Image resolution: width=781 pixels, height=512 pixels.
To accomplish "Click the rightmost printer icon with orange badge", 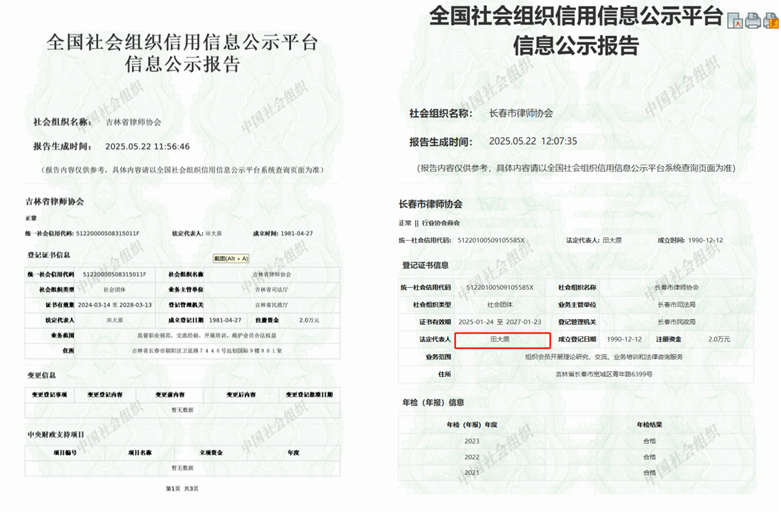I will click(770, 19).
